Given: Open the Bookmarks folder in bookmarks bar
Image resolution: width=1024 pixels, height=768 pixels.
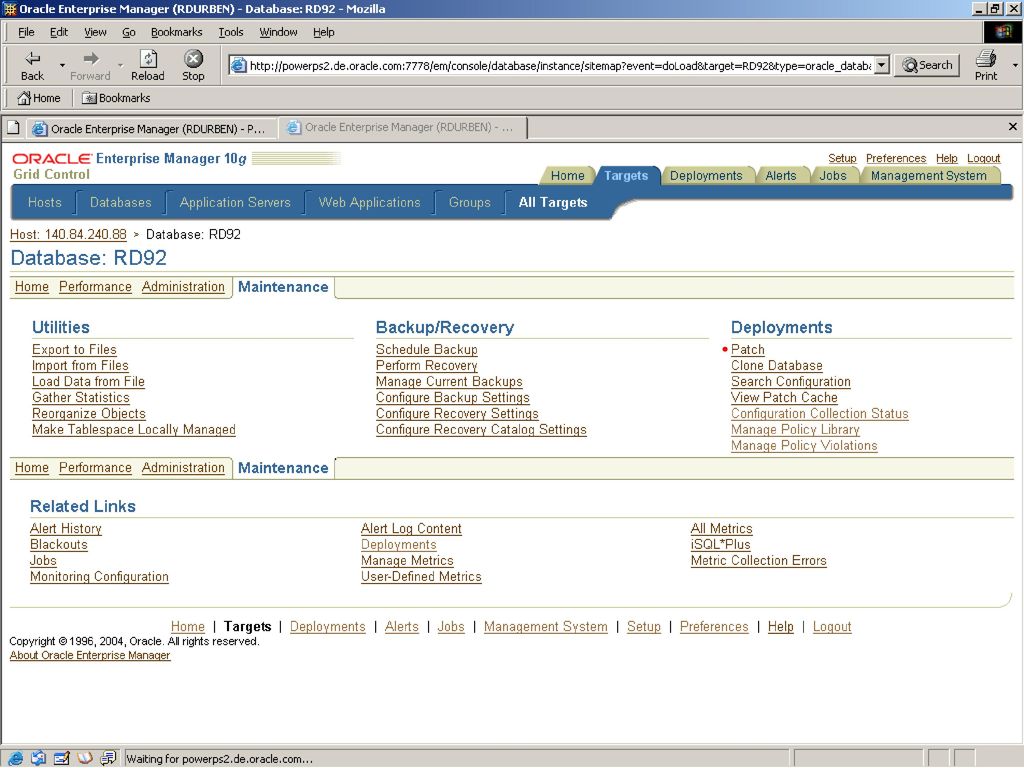Looking at the screenshot, I should 116,98.
